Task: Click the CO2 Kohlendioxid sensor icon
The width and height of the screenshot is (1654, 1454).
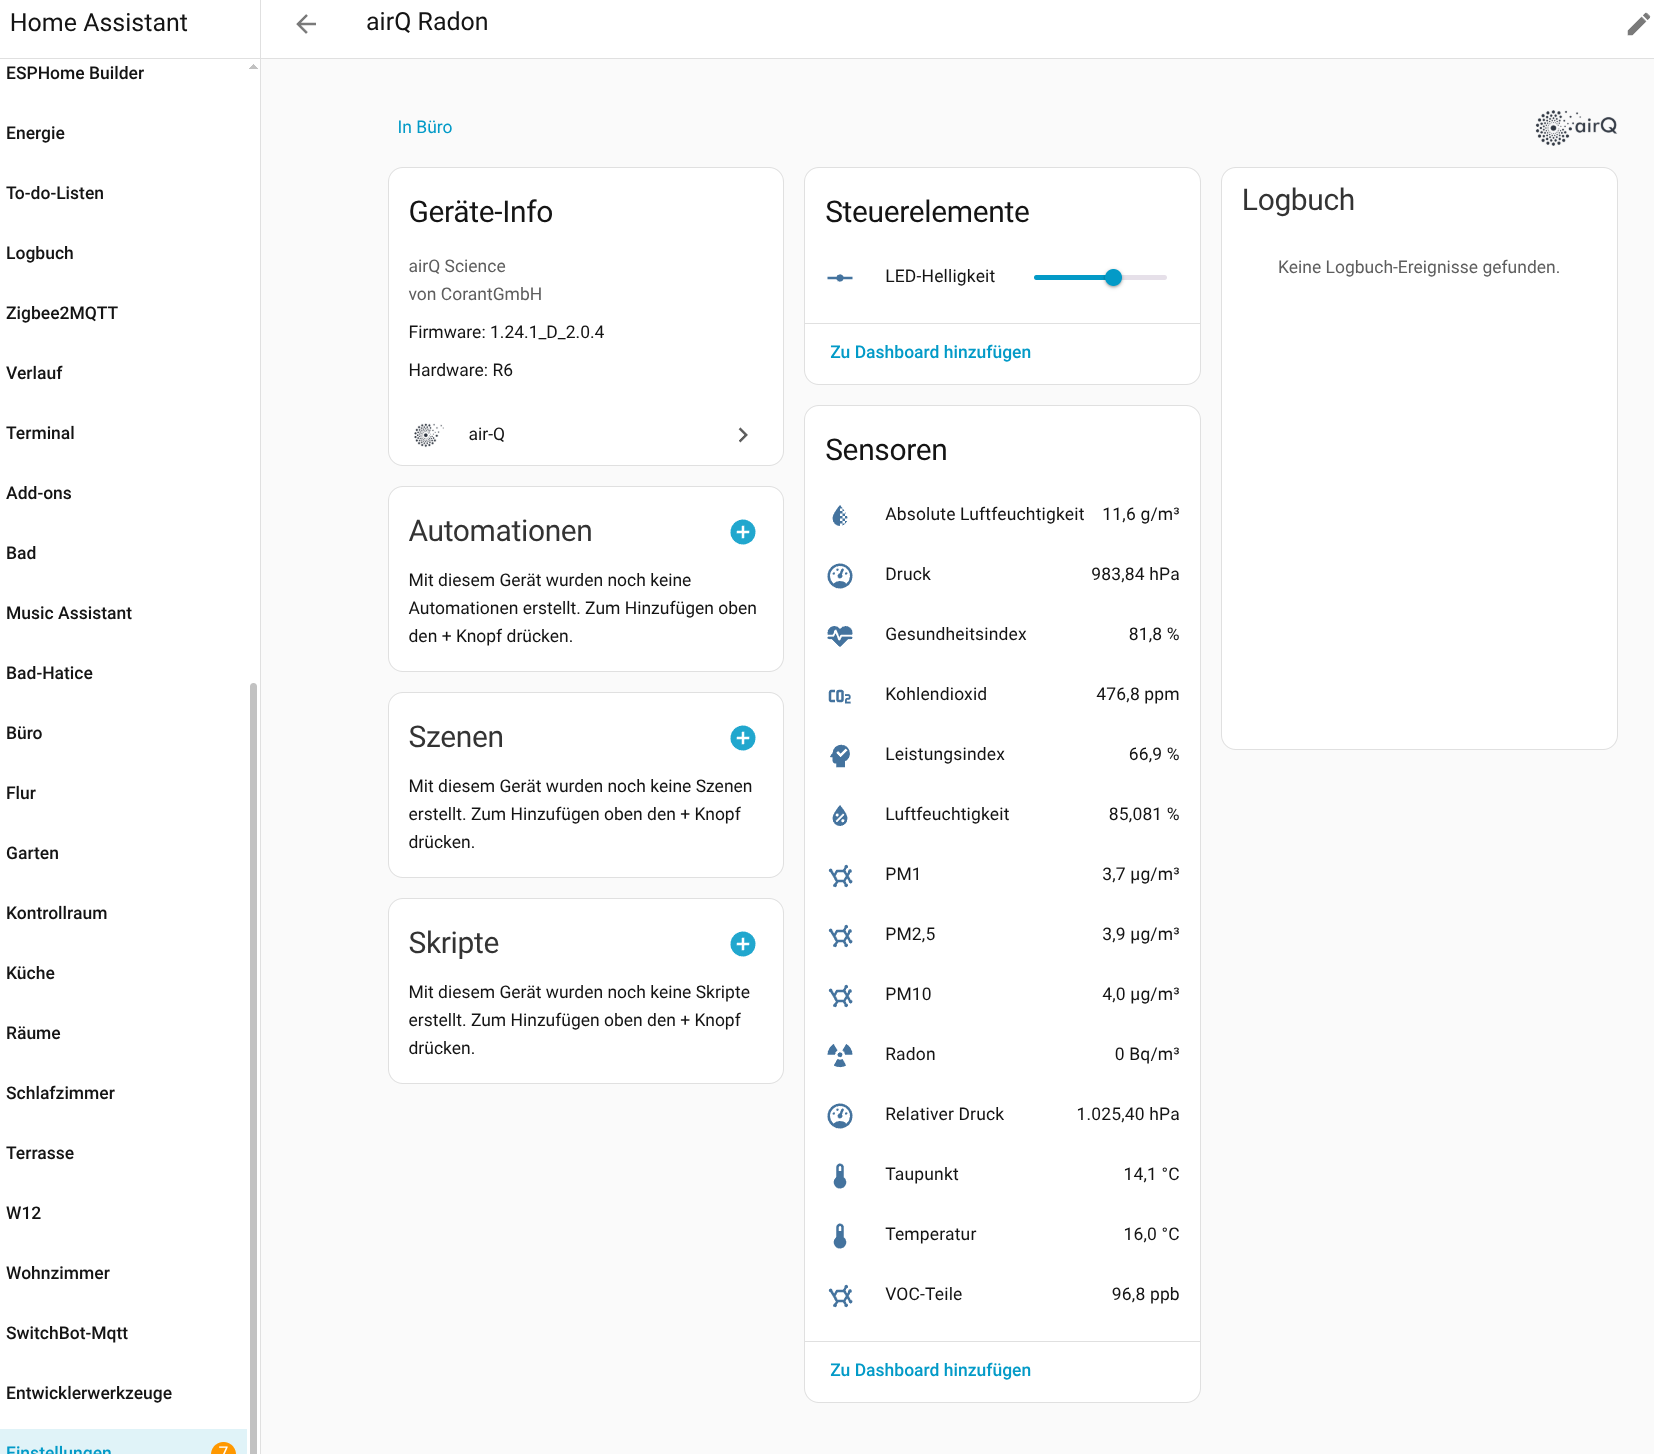Action: tap(840, 695)
